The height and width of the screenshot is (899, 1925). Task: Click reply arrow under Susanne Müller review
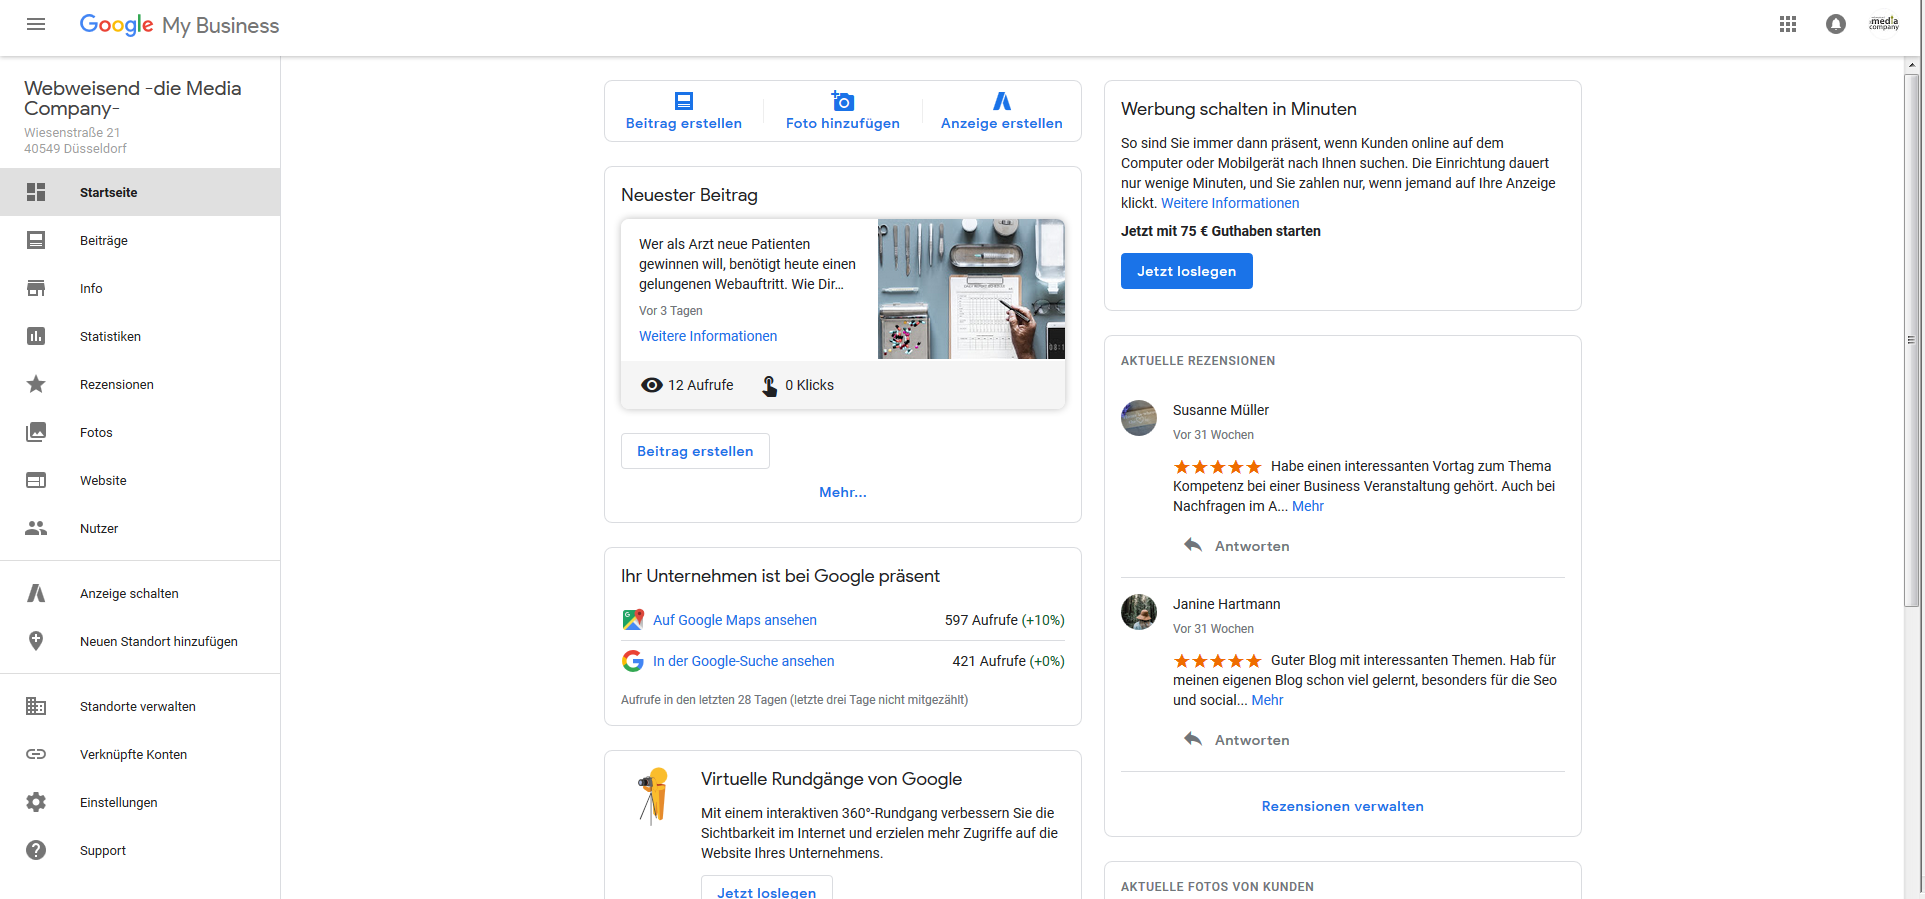pos(1193,545)
